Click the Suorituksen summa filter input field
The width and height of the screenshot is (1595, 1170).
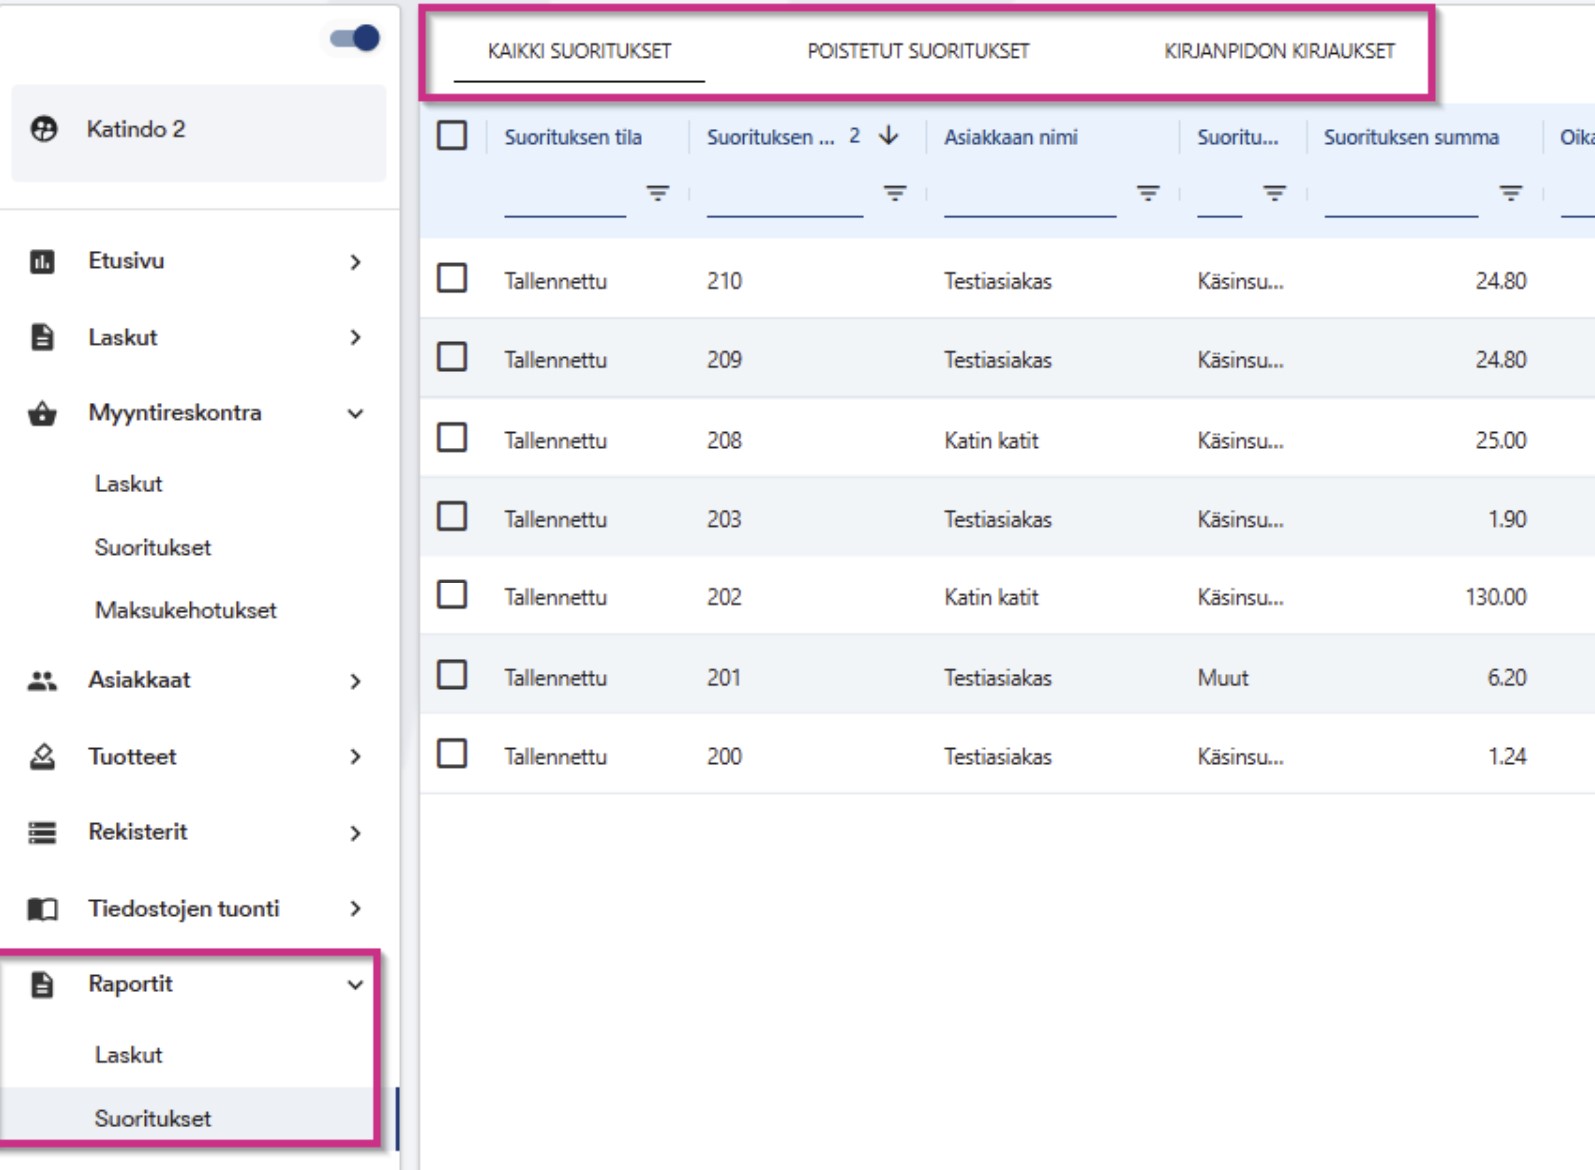coord(1401,197)
